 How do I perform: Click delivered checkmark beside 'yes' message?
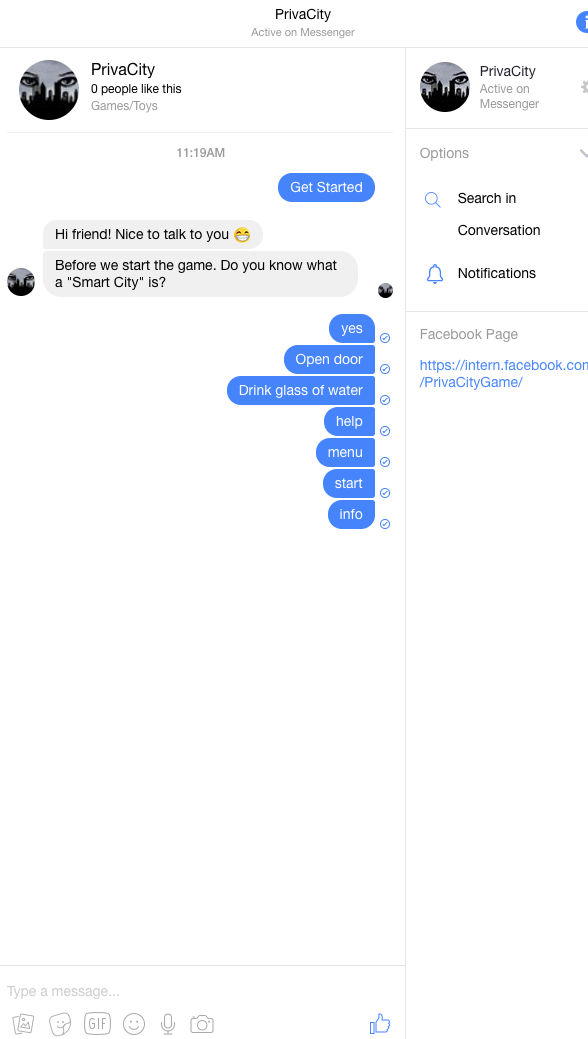click(x=385, y=338)
